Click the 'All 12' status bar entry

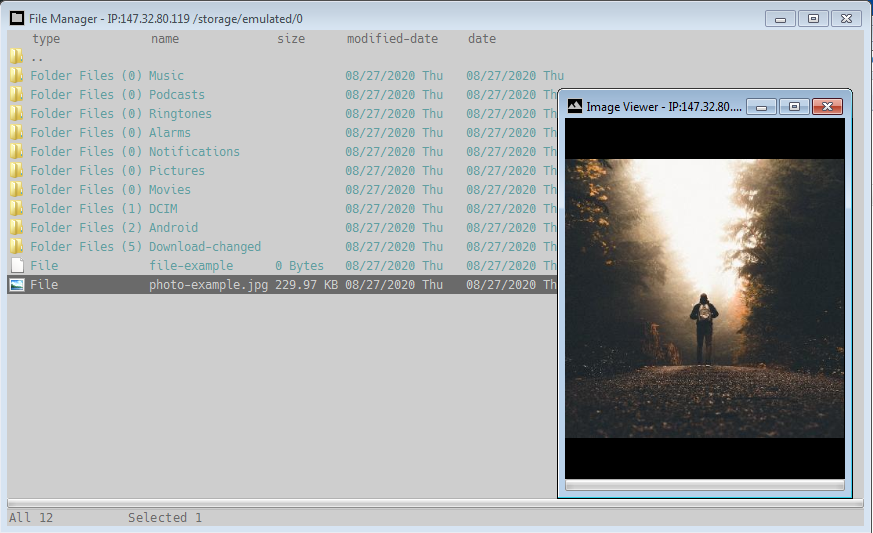click(x=31, y=517)
